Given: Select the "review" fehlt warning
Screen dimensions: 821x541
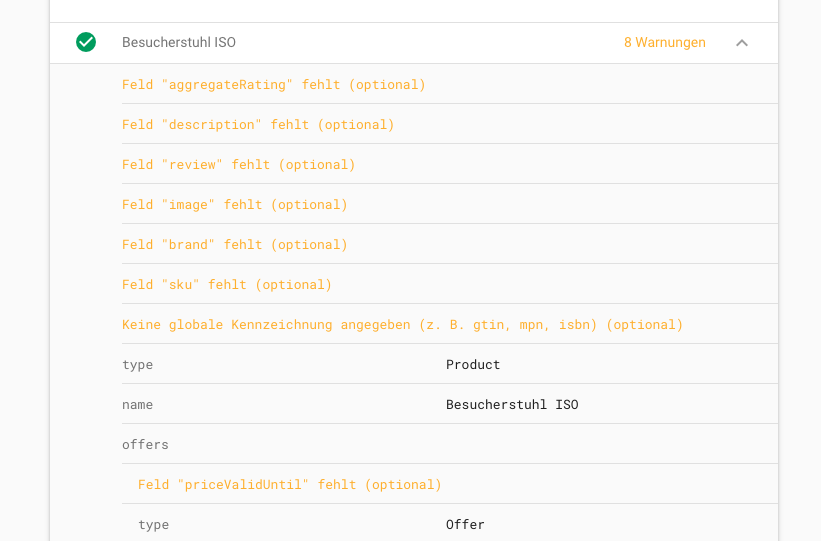Looking at the screenshot, I should [x=239, y=165].
